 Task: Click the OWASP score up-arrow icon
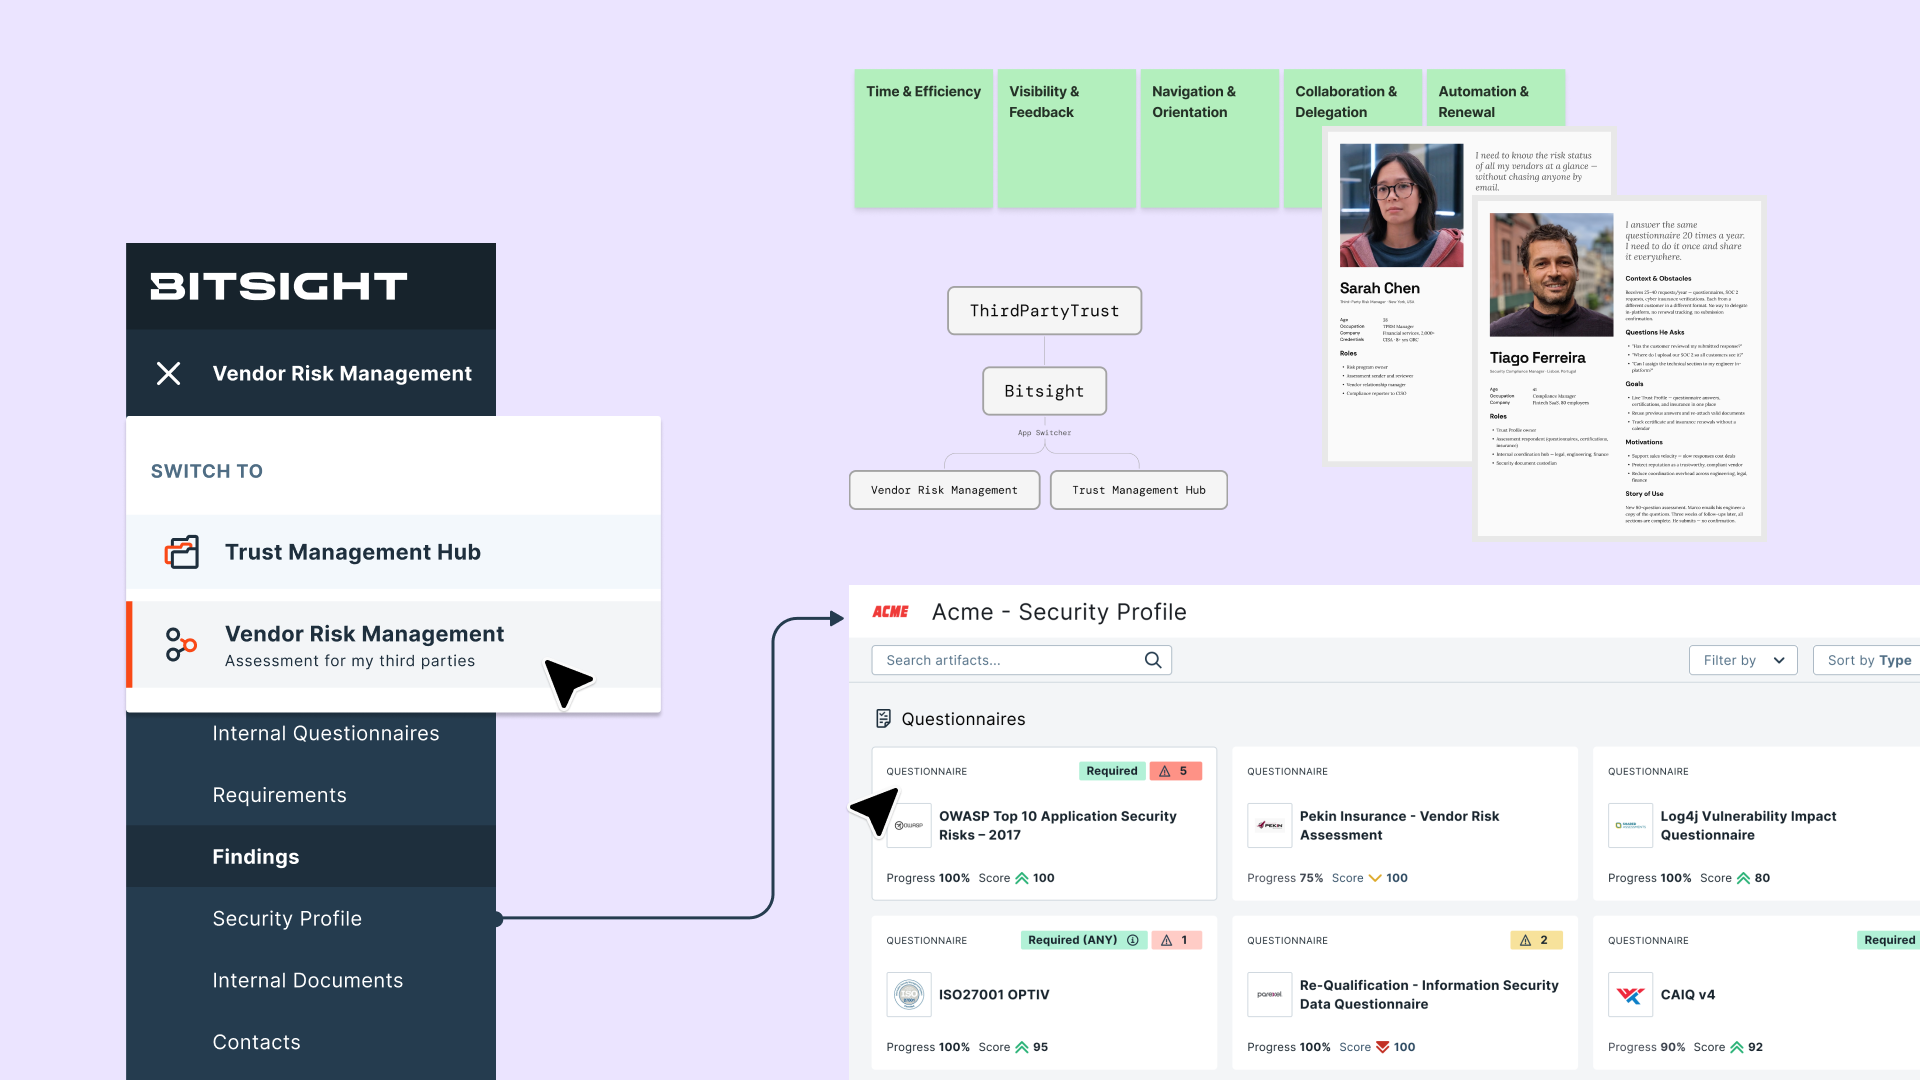pyautogui.click(x=1022, y=878)
